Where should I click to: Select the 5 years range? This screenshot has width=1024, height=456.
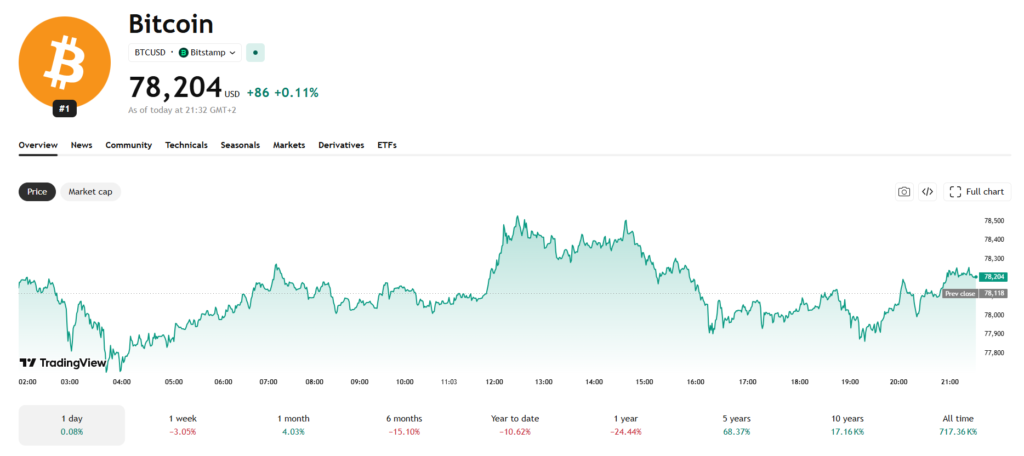pyautogui.click(x=737, y=425)
